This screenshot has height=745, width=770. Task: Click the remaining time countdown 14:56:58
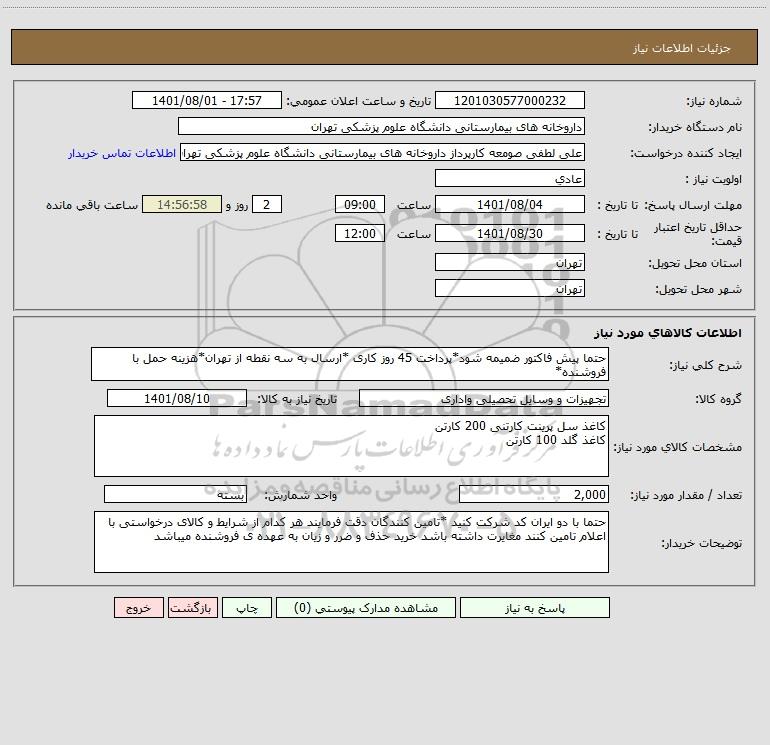pos(182,204)
